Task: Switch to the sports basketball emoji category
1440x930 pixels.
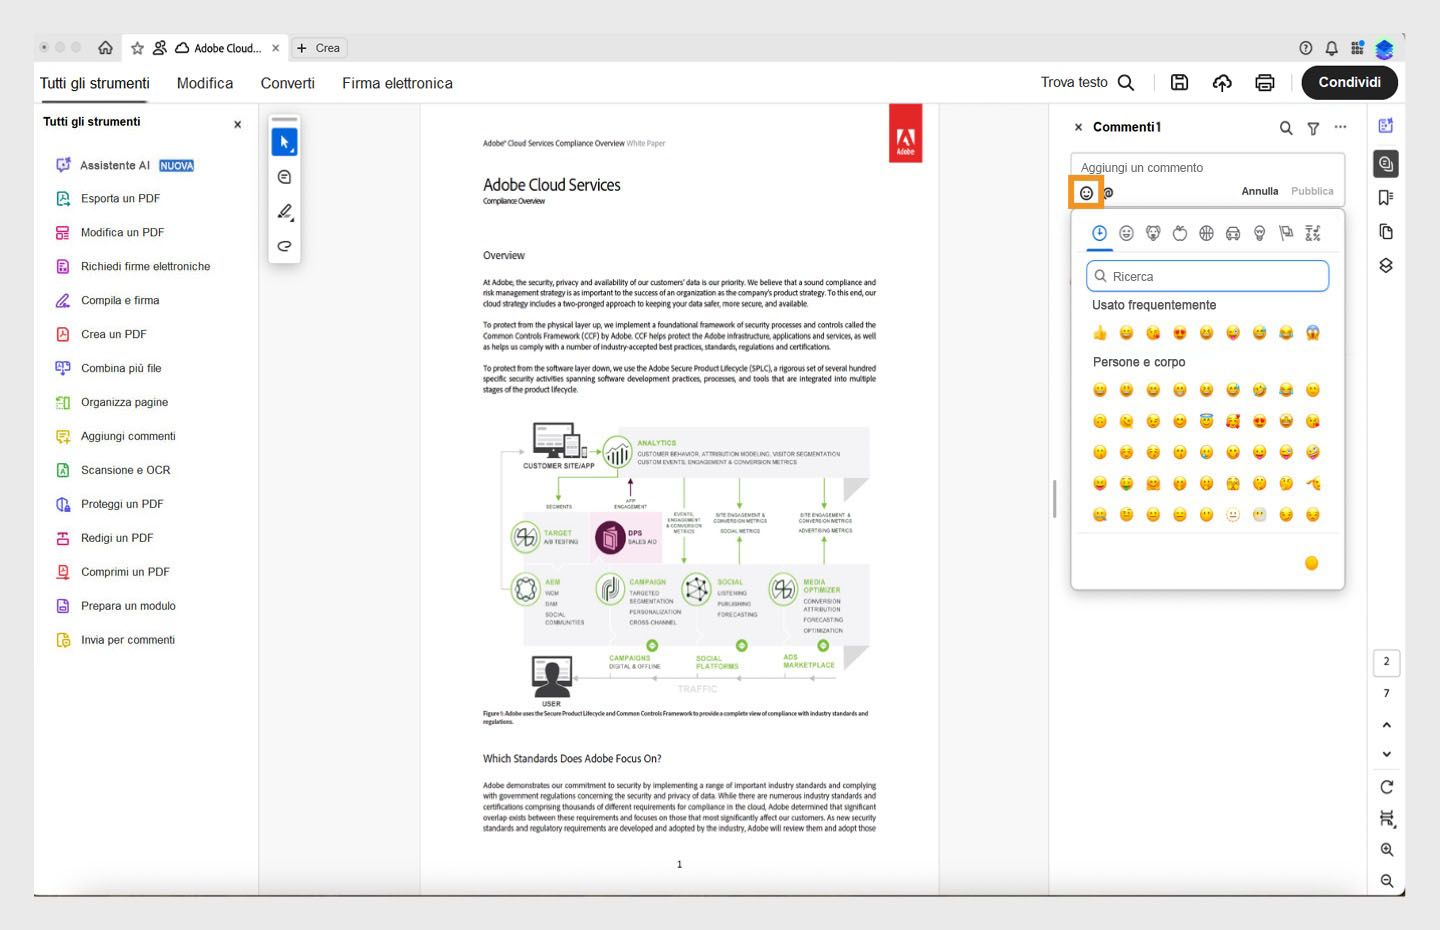Action: tap(1206, 233)
